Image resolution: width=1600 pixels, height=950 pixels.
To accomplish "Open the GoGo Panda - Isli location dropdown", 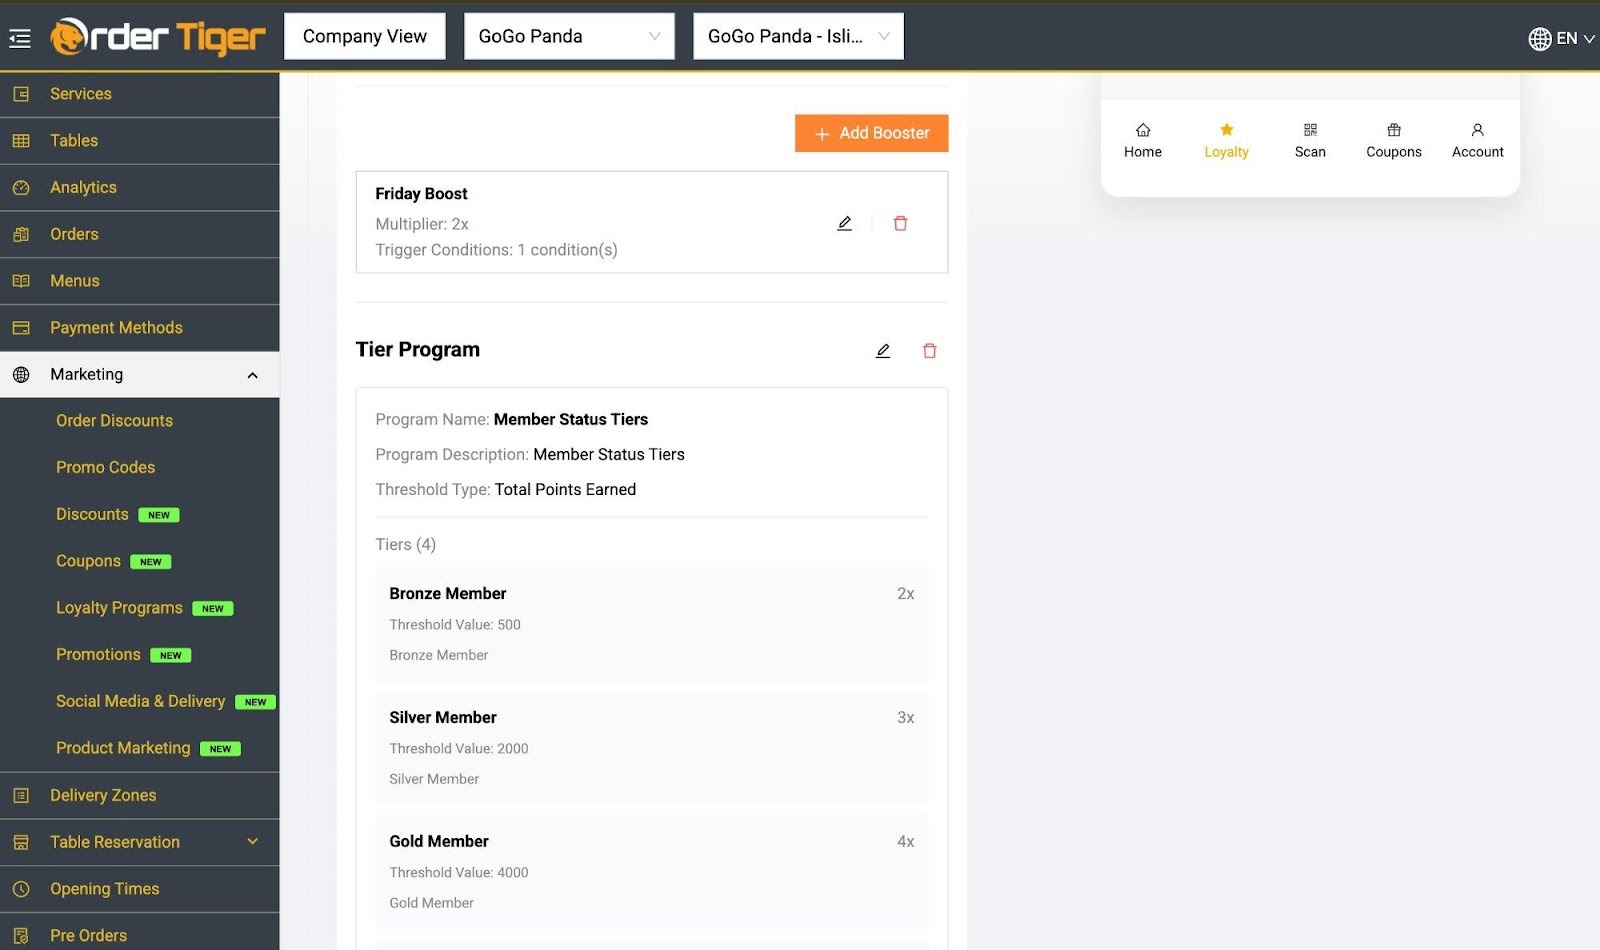I will pyautogui.click(x=797, y=36).
